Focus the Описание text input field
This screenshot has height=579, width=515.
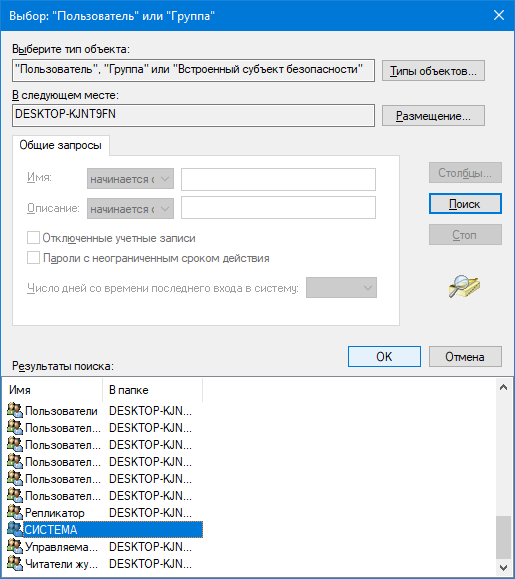coord(278,208)
